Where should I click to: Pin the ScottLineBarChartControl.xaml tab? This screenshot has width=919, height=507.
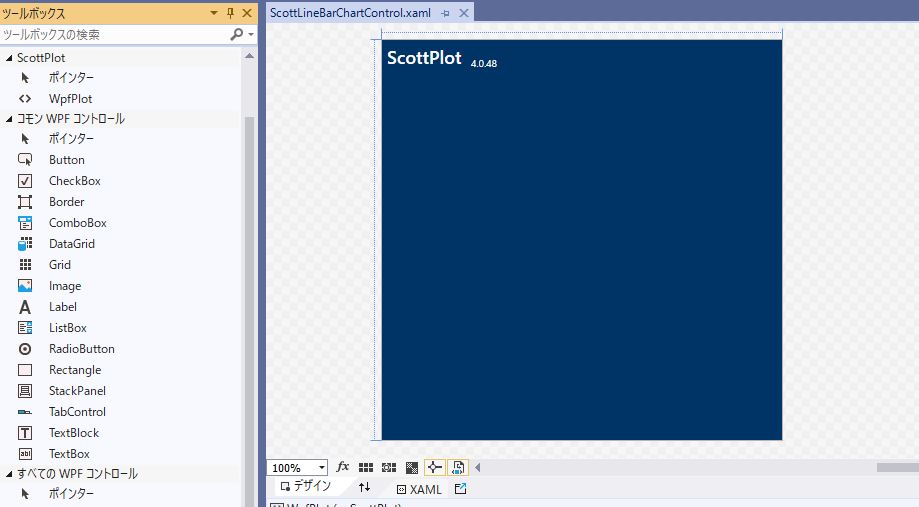click(445, 13)
